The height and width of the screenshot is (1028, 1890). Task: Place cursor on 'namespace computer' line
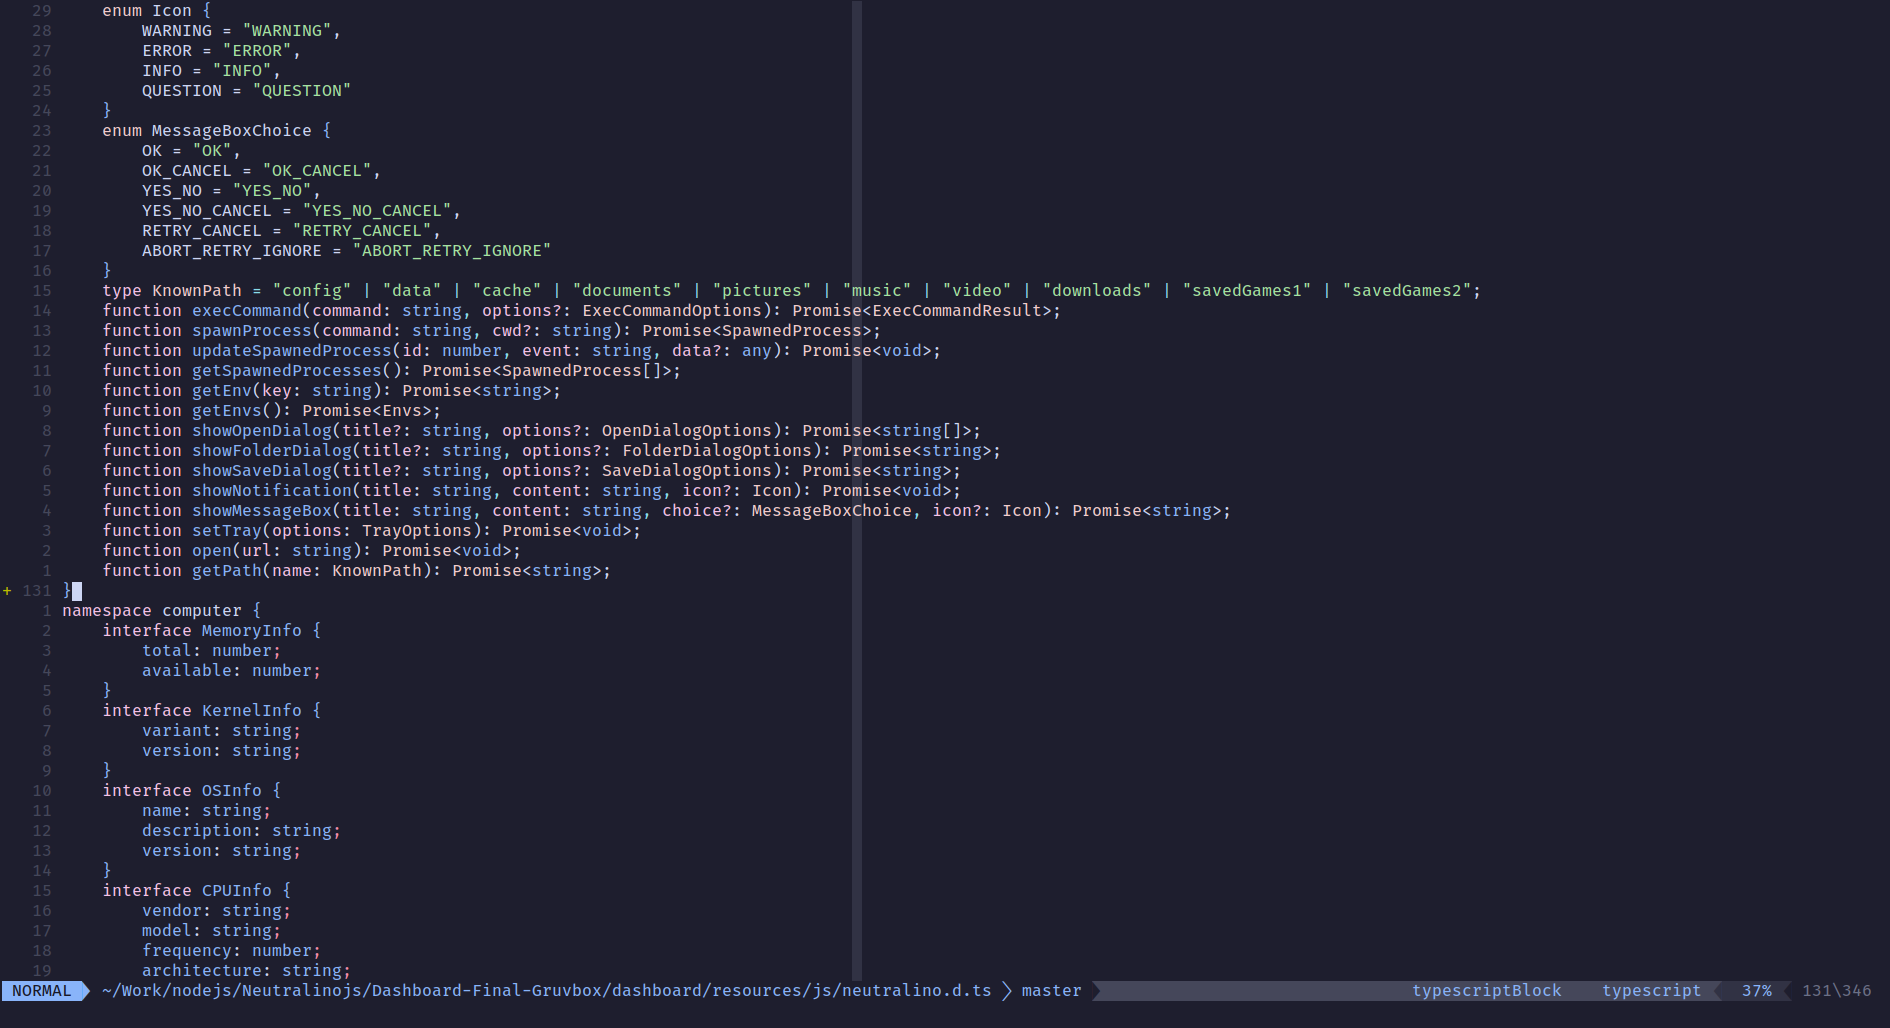coord(161,611)
